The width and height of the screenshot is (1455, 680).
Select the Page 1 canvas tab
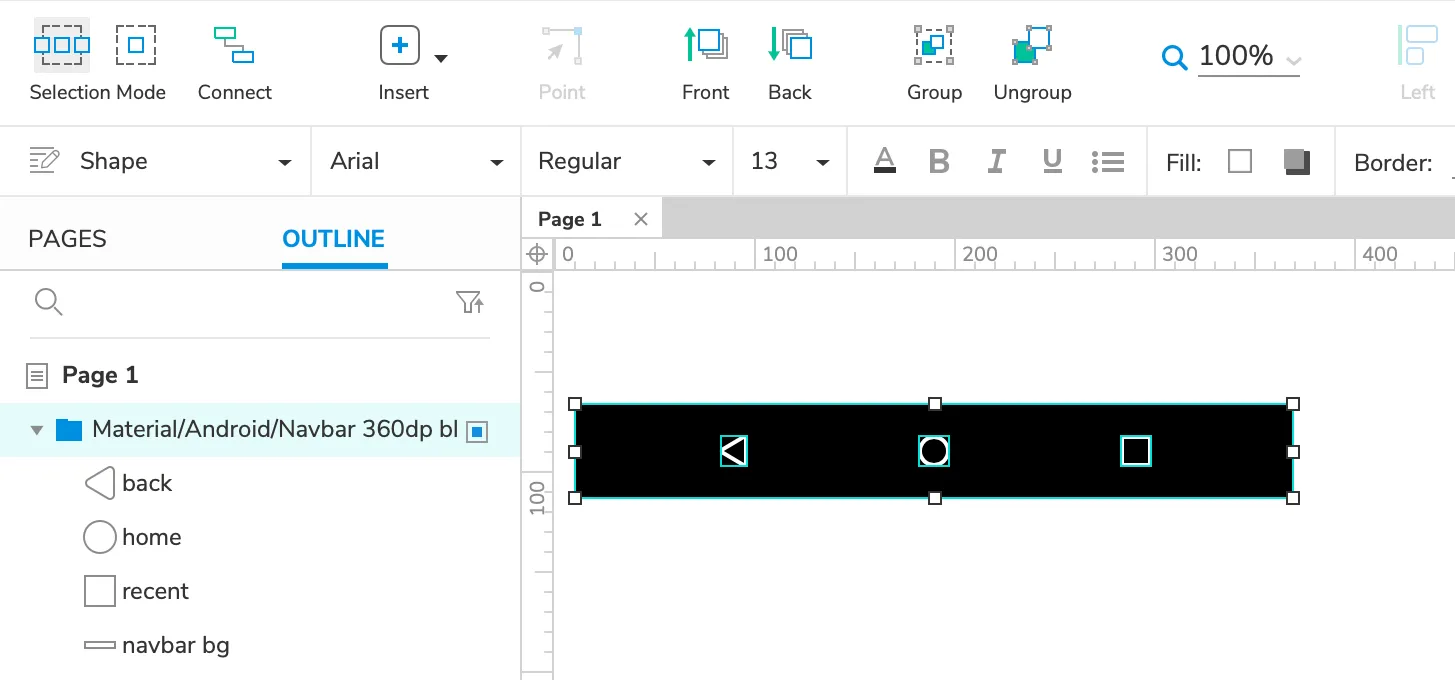pos(570,219)
